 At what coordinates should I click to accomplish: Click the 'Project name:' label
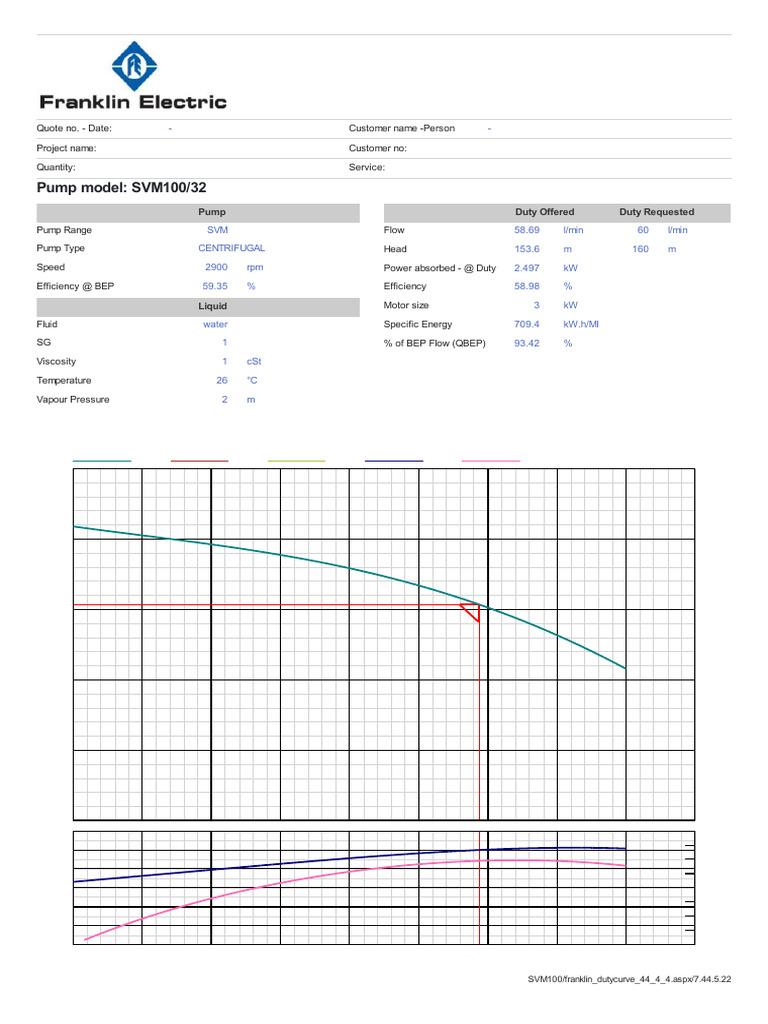point(66,148)
